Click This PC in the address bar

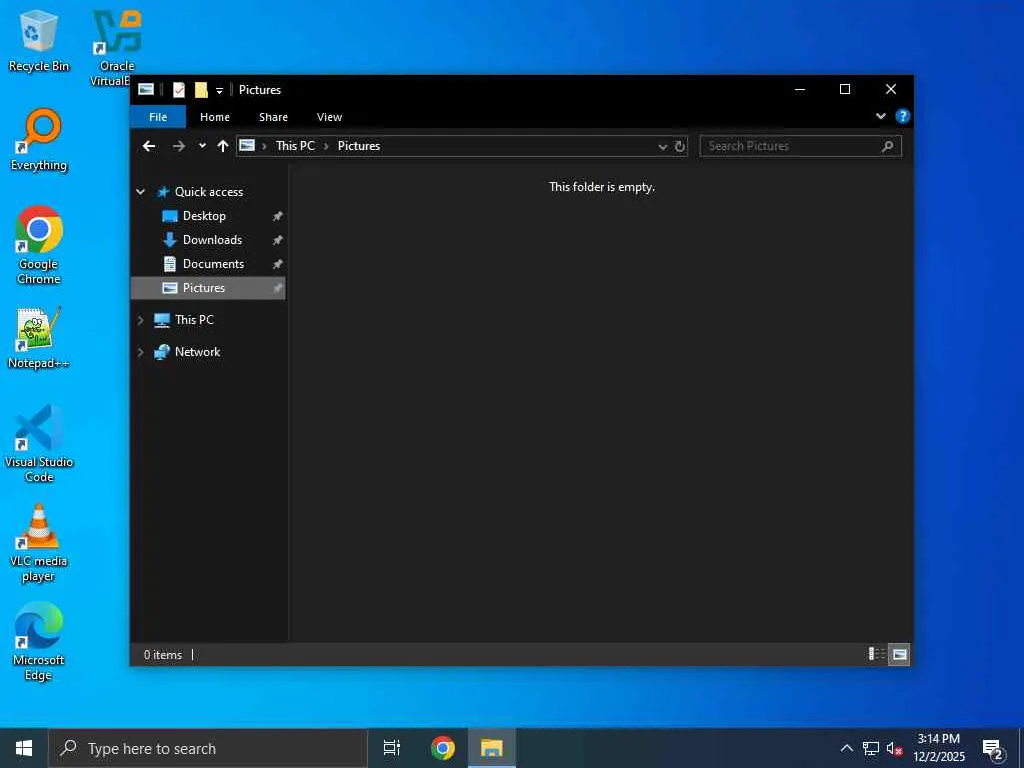click(295, 146)
